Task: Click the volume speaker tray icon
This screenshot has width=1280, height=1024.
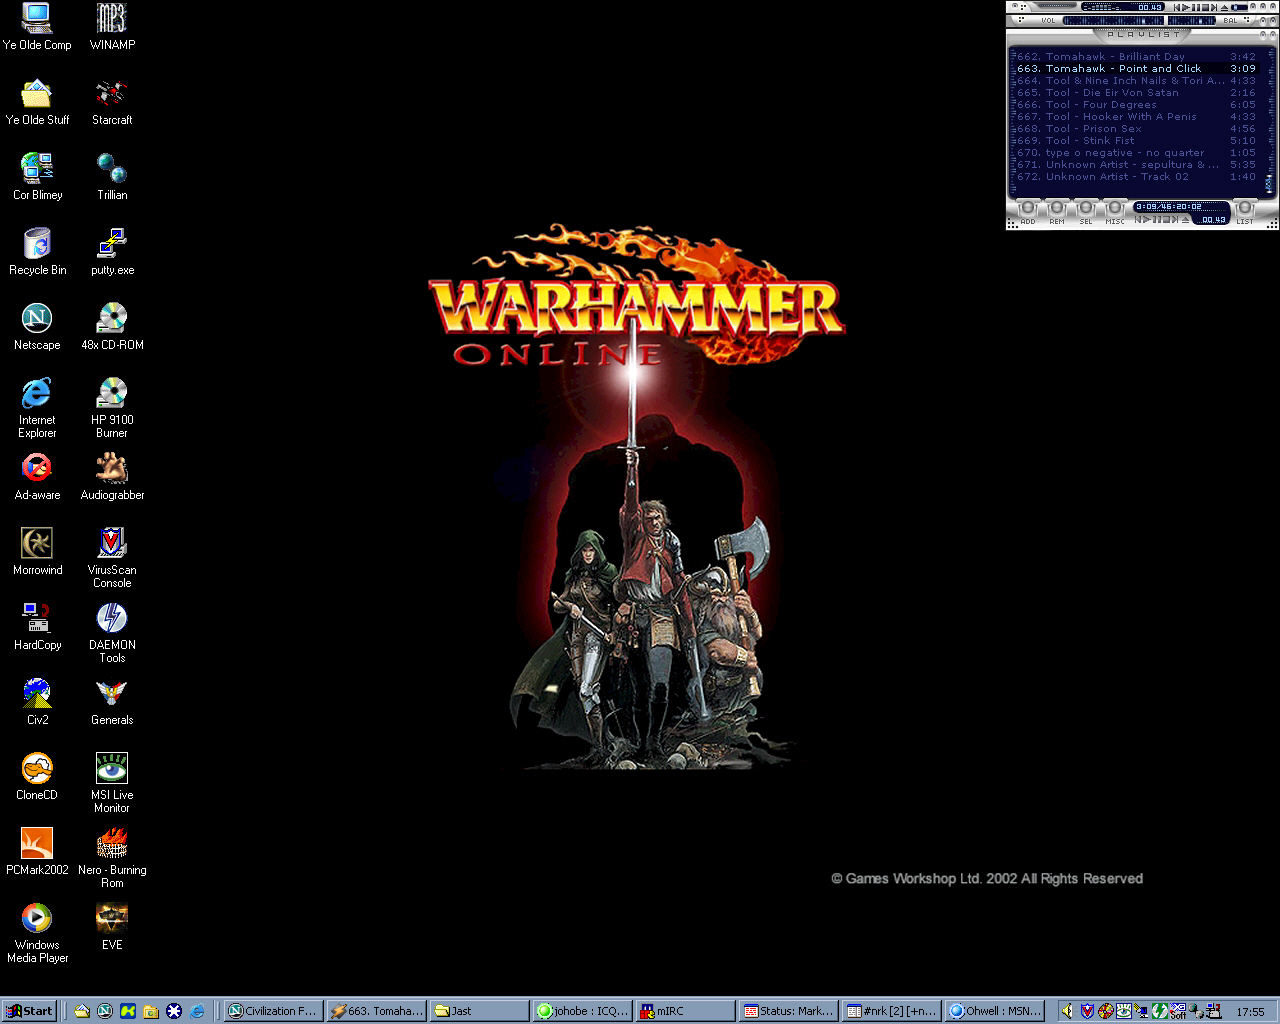Action: 1067,1011
